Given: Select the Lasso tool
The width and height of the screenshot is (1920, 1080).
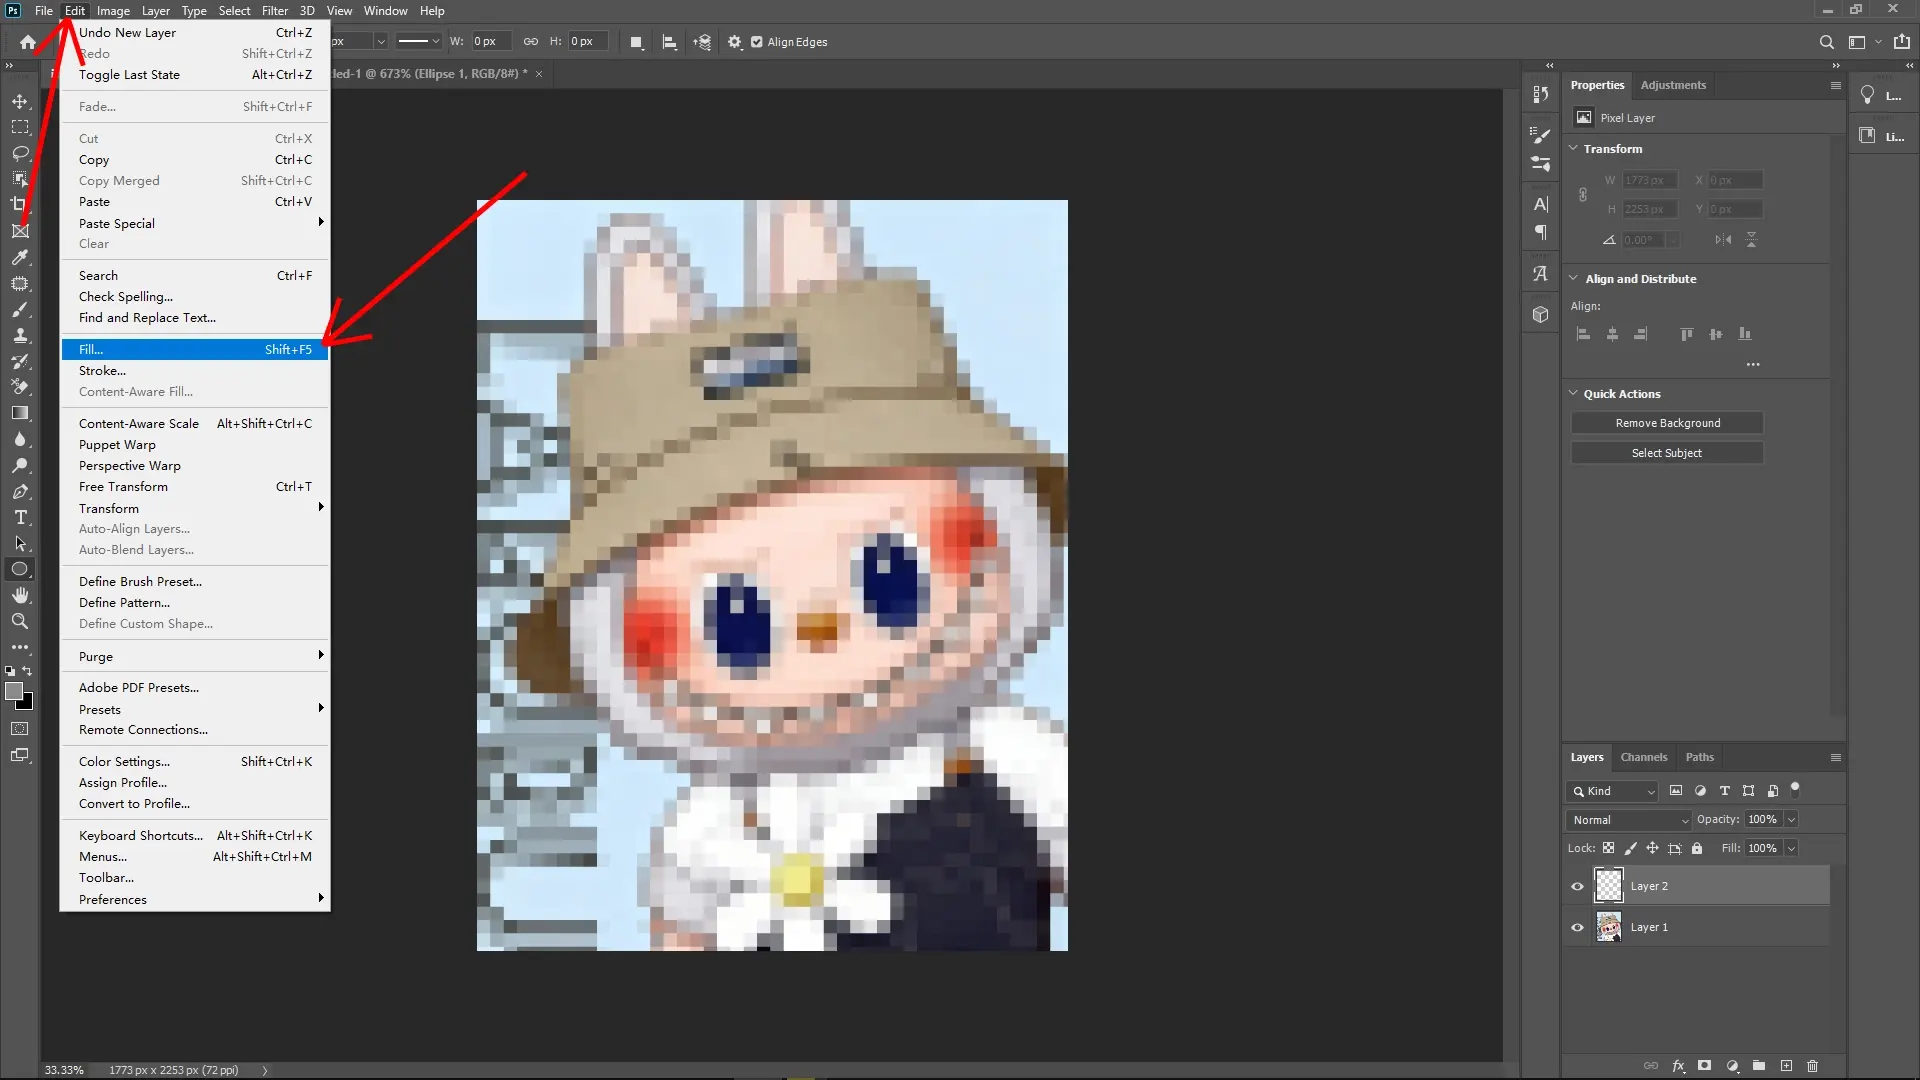Looking at the screenshot, I should coord(20,153).
